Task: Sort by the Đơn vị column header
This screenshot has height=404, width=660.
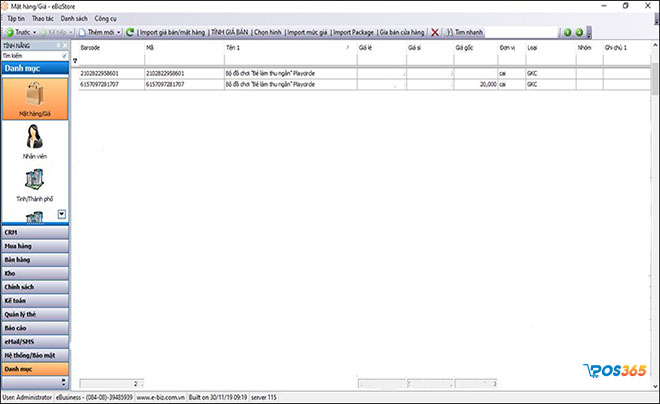Action: coord(512,48)
